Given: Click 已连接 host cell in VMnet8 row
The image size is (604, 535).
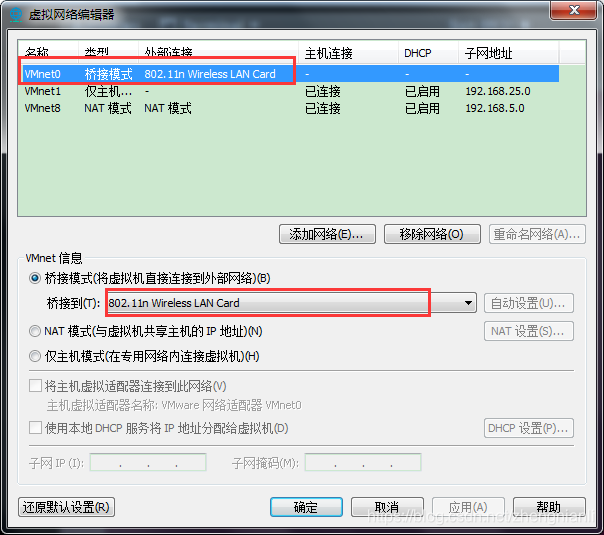Looking at the screenshot, I should 323,108.
